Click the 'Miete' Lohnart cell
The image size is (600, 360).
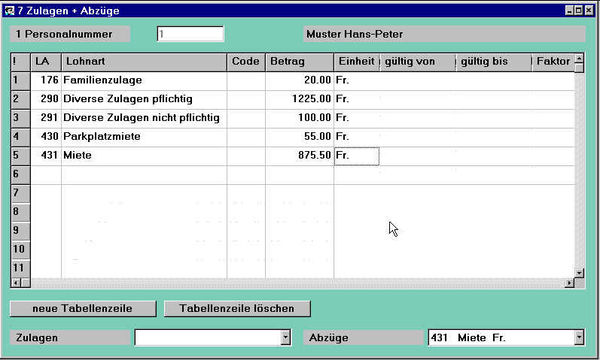tap(144, 155)
